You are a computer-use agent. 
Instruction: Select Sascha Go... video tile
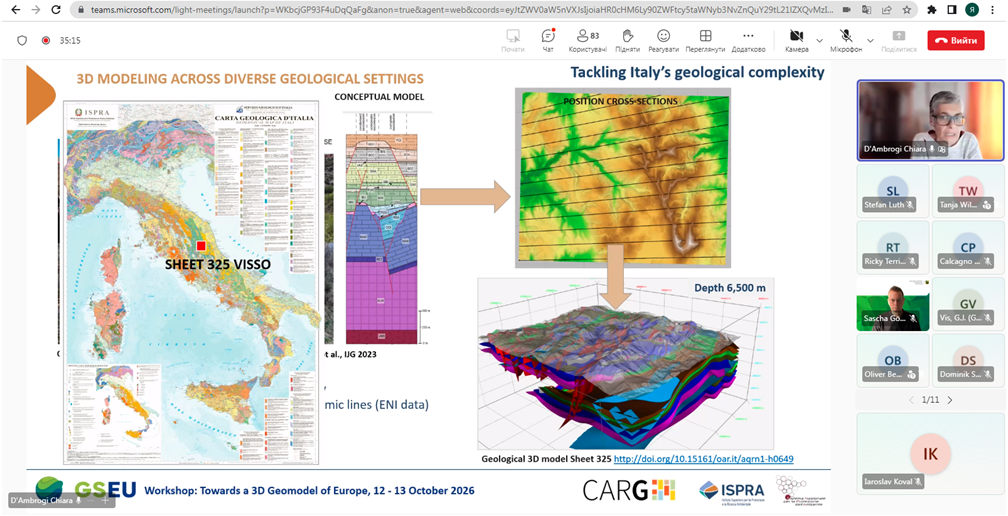pyautogui.click(x=892, y=303)
